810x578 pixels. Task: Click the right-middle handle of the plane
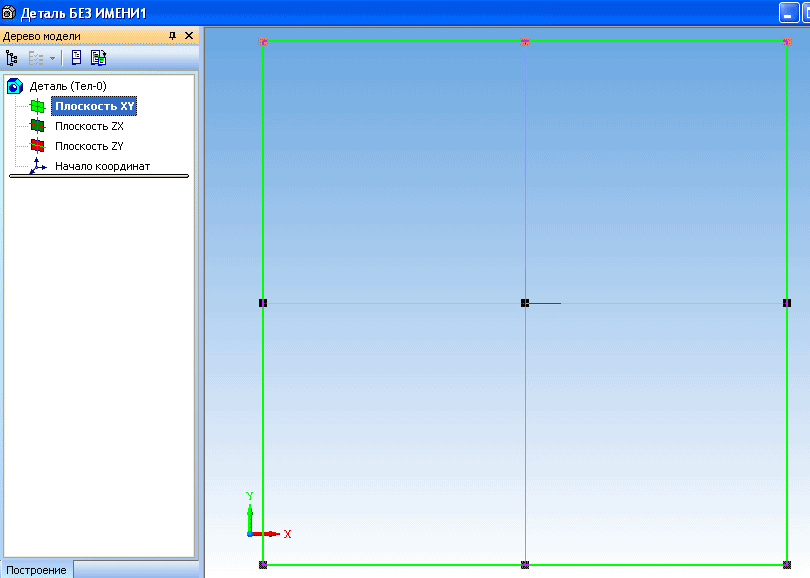pos(787,303)
